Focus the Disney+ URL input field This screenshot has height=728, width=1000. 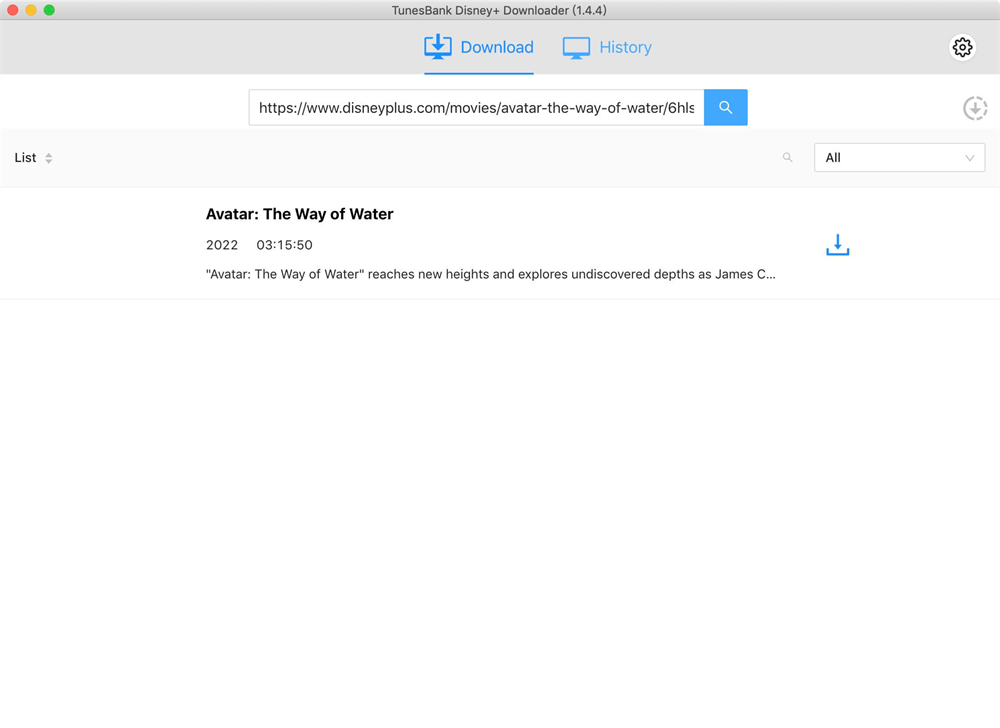click(476, 107)
